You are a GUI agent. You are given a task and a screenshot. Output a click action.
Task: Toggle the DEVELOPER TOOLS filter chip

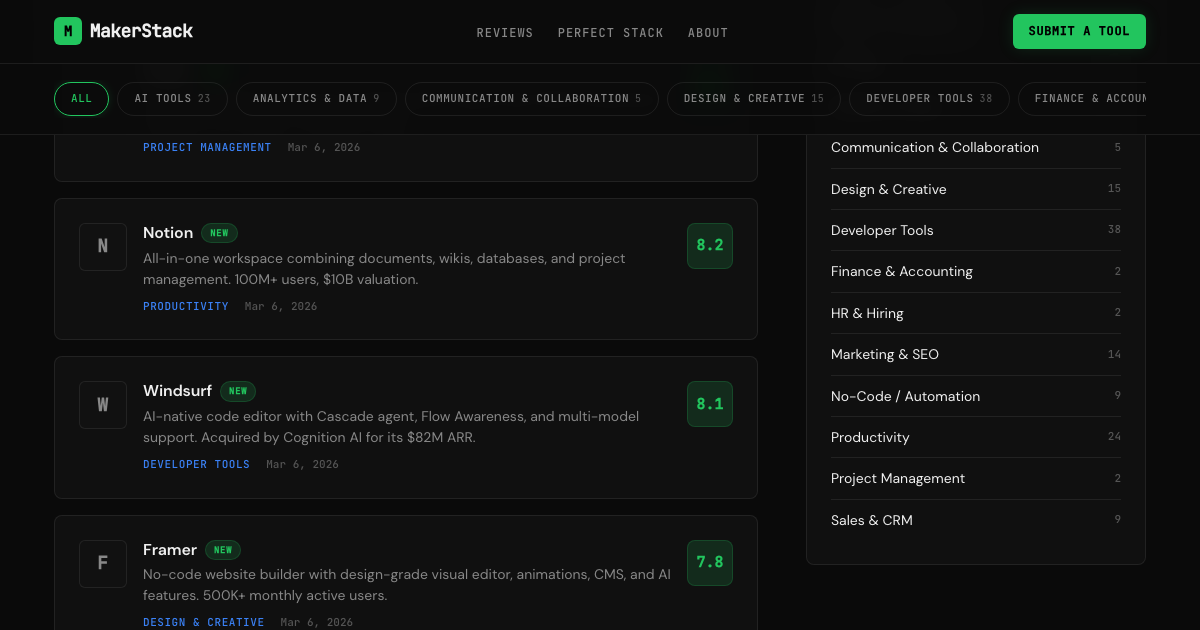929,98
